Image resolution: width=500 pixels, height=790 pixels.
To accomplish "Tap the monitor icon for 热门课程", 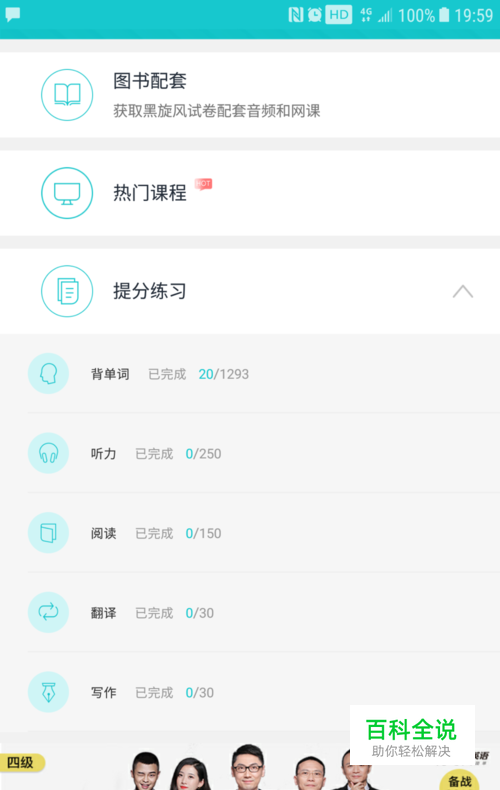I will point(67,193).
